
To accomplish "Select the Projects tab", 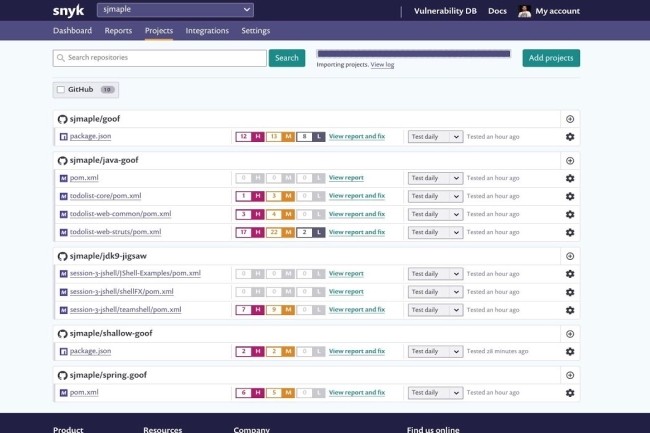I will point(159,31).
